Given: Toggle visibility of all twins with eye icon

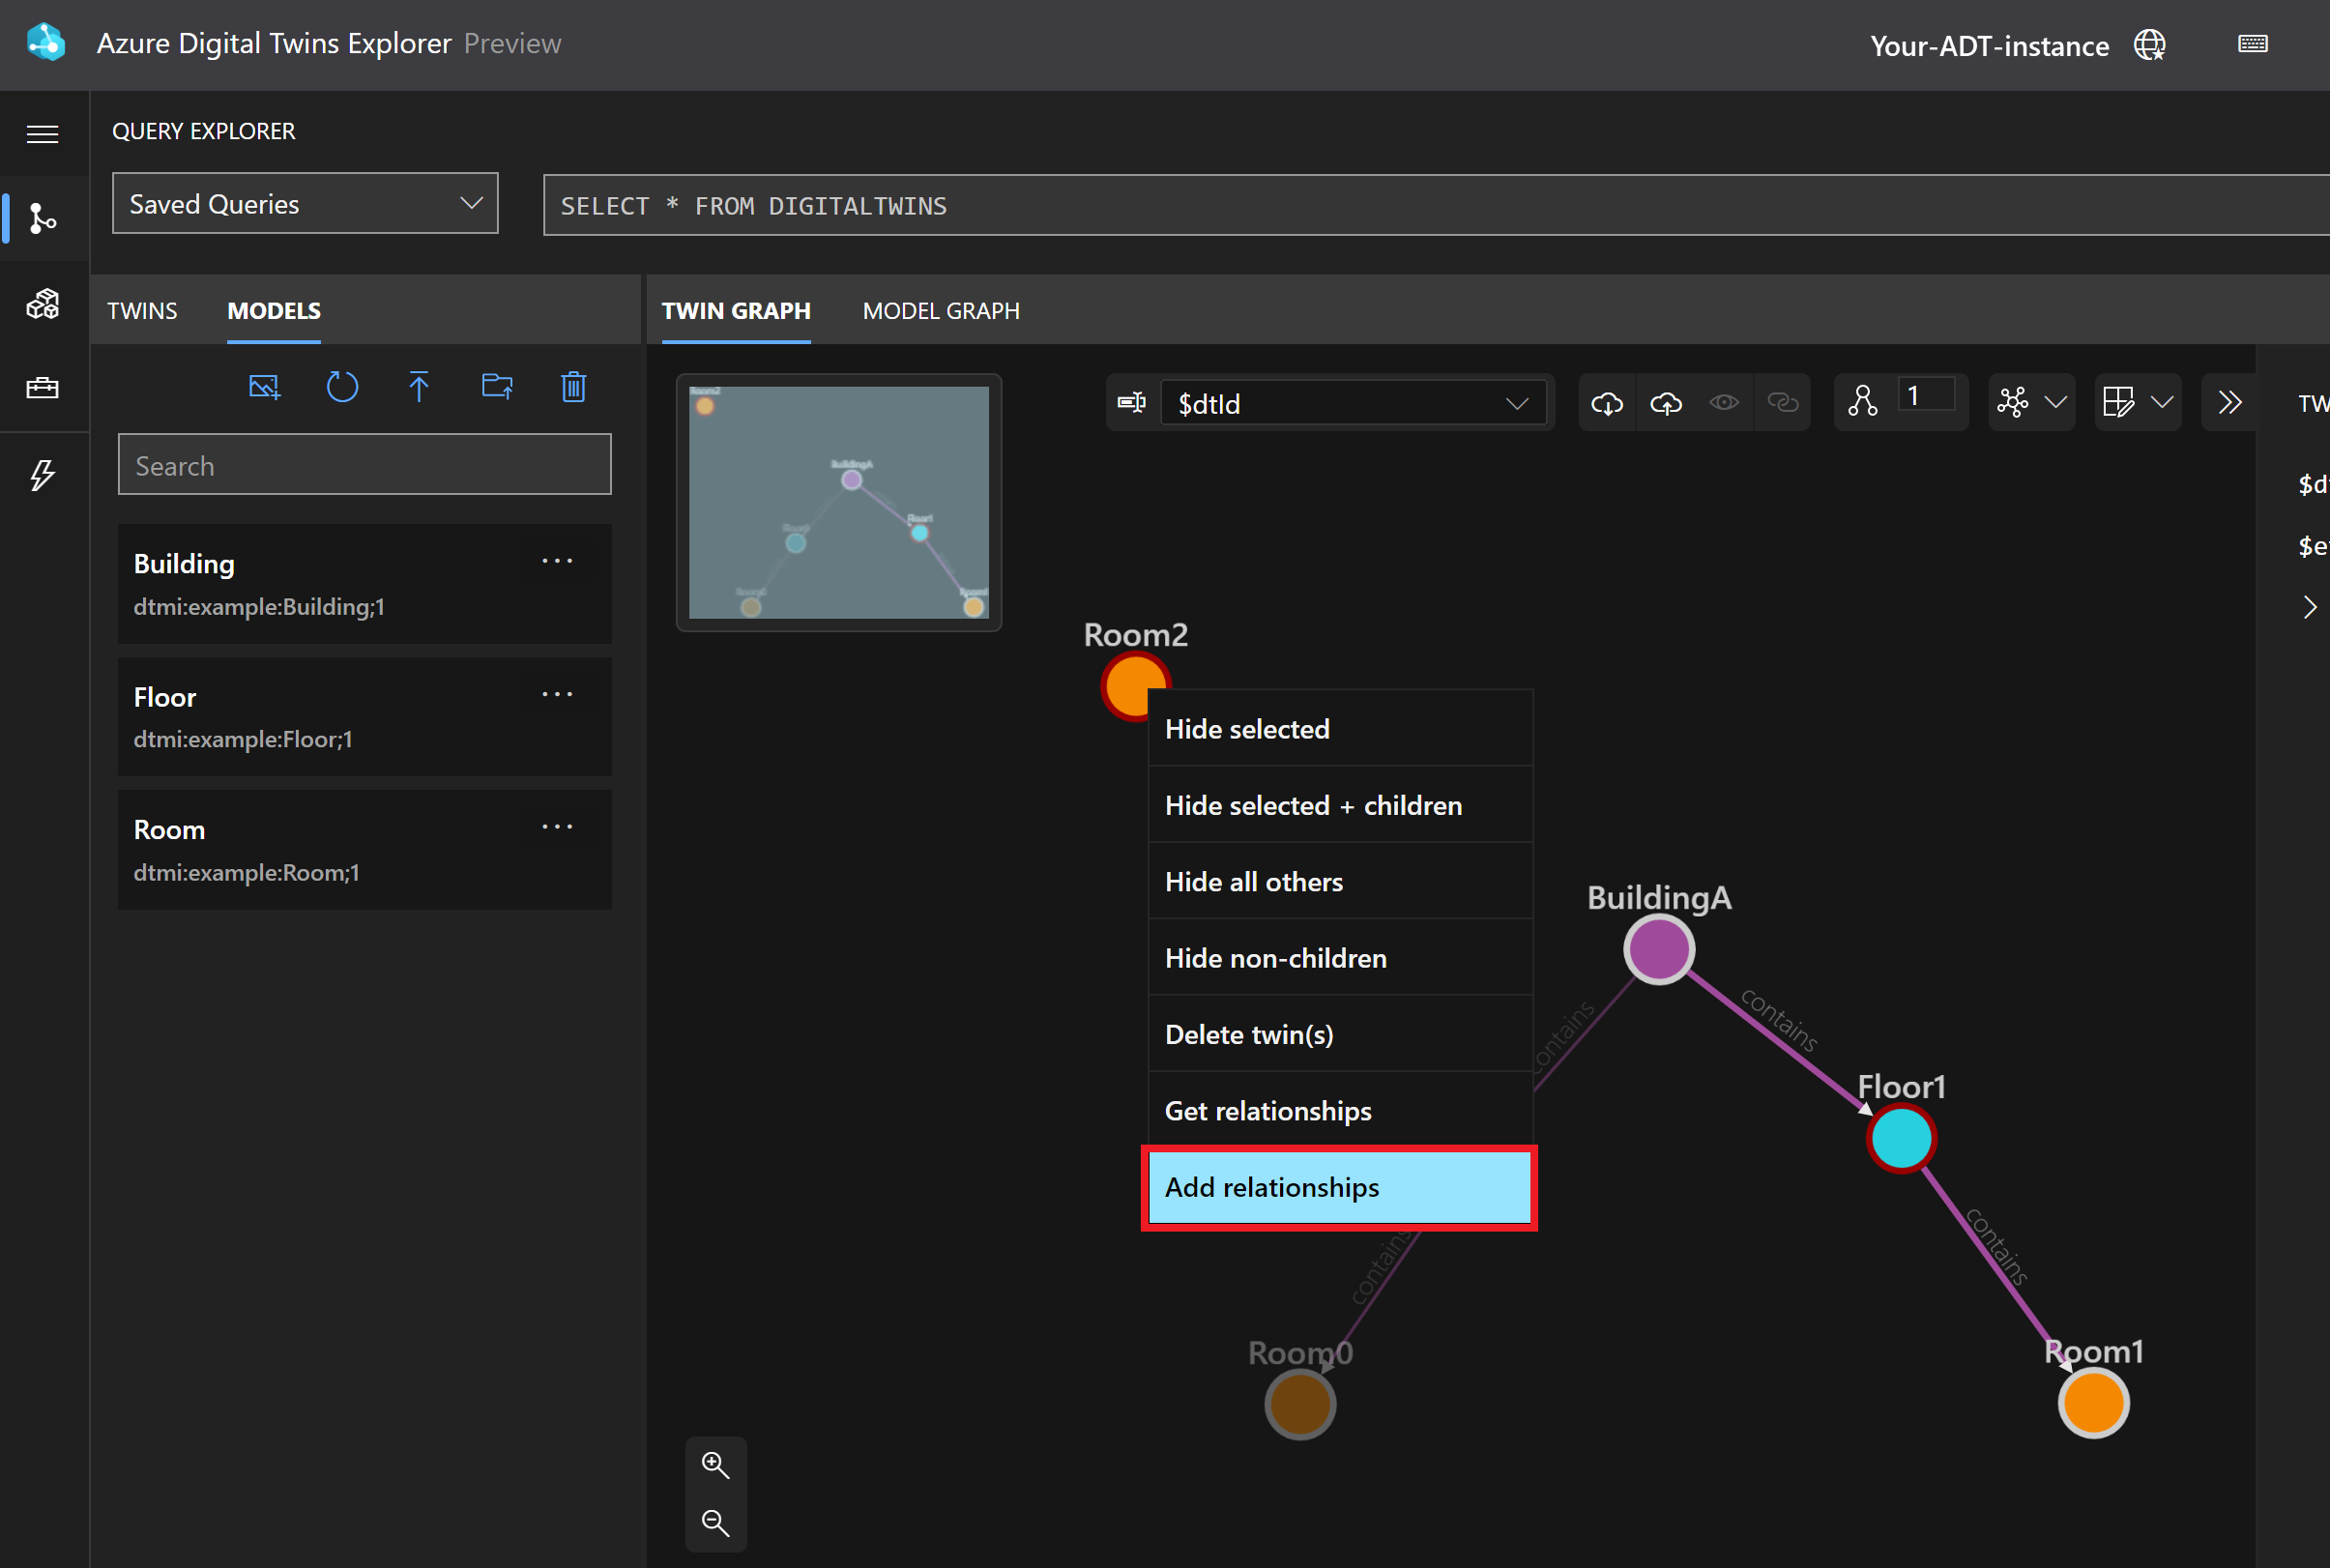Looking at the screenshot, I should (x=1724, y=402).
